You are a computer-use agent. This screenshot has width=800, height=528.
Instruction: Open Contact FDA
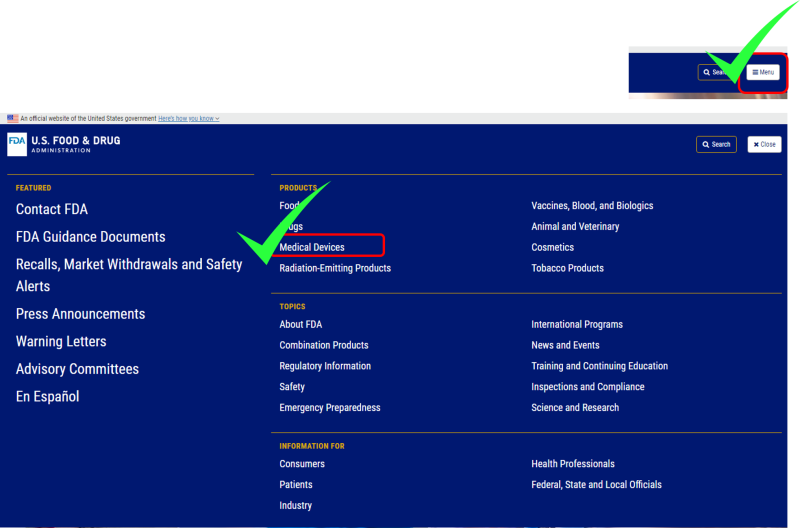click(52, 209)
